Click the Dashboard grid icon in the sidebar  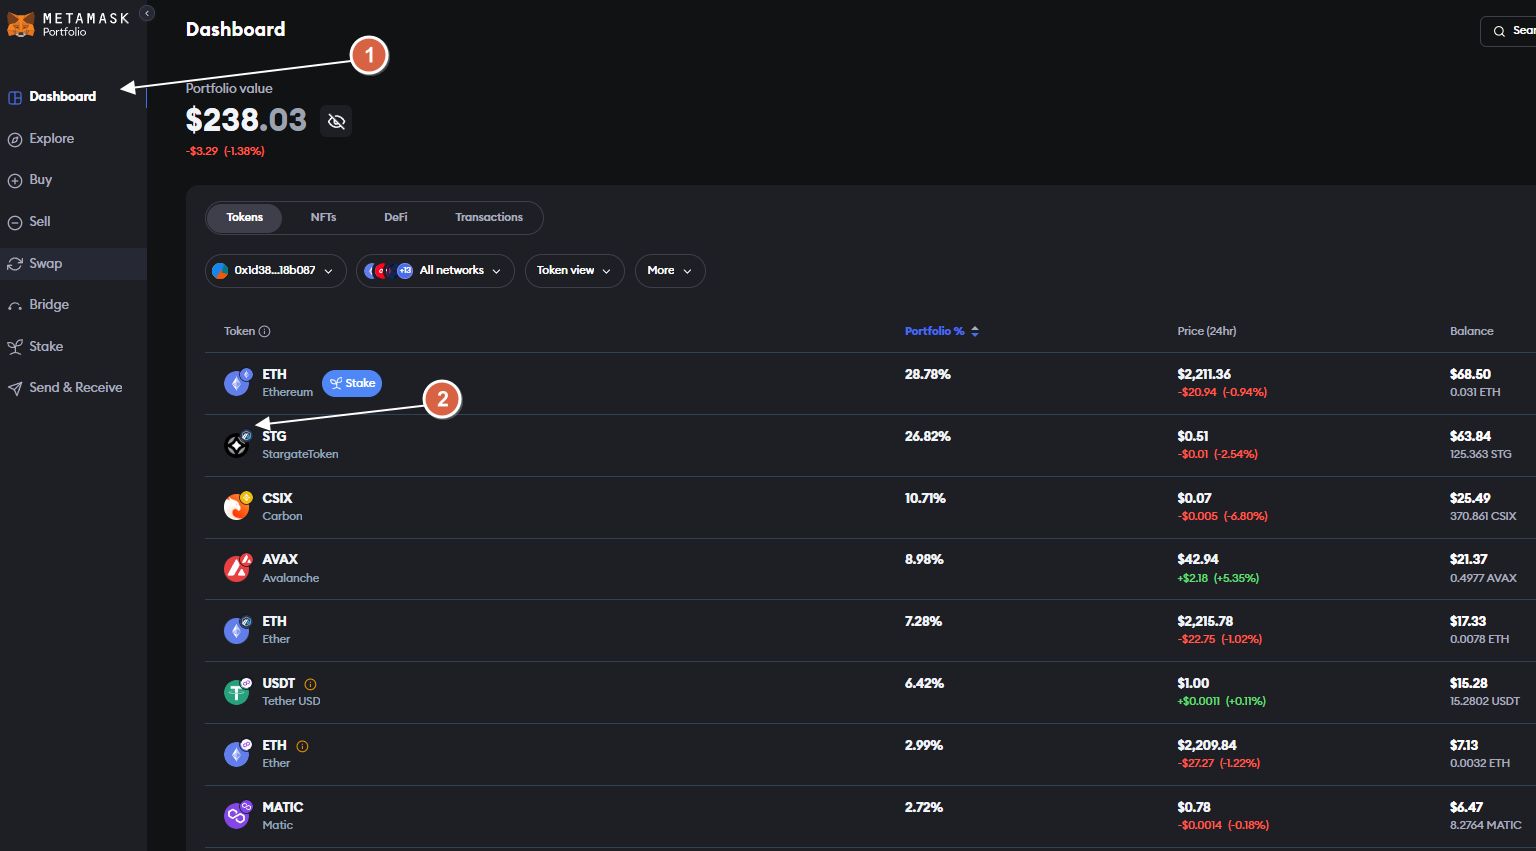coord(15,97)
